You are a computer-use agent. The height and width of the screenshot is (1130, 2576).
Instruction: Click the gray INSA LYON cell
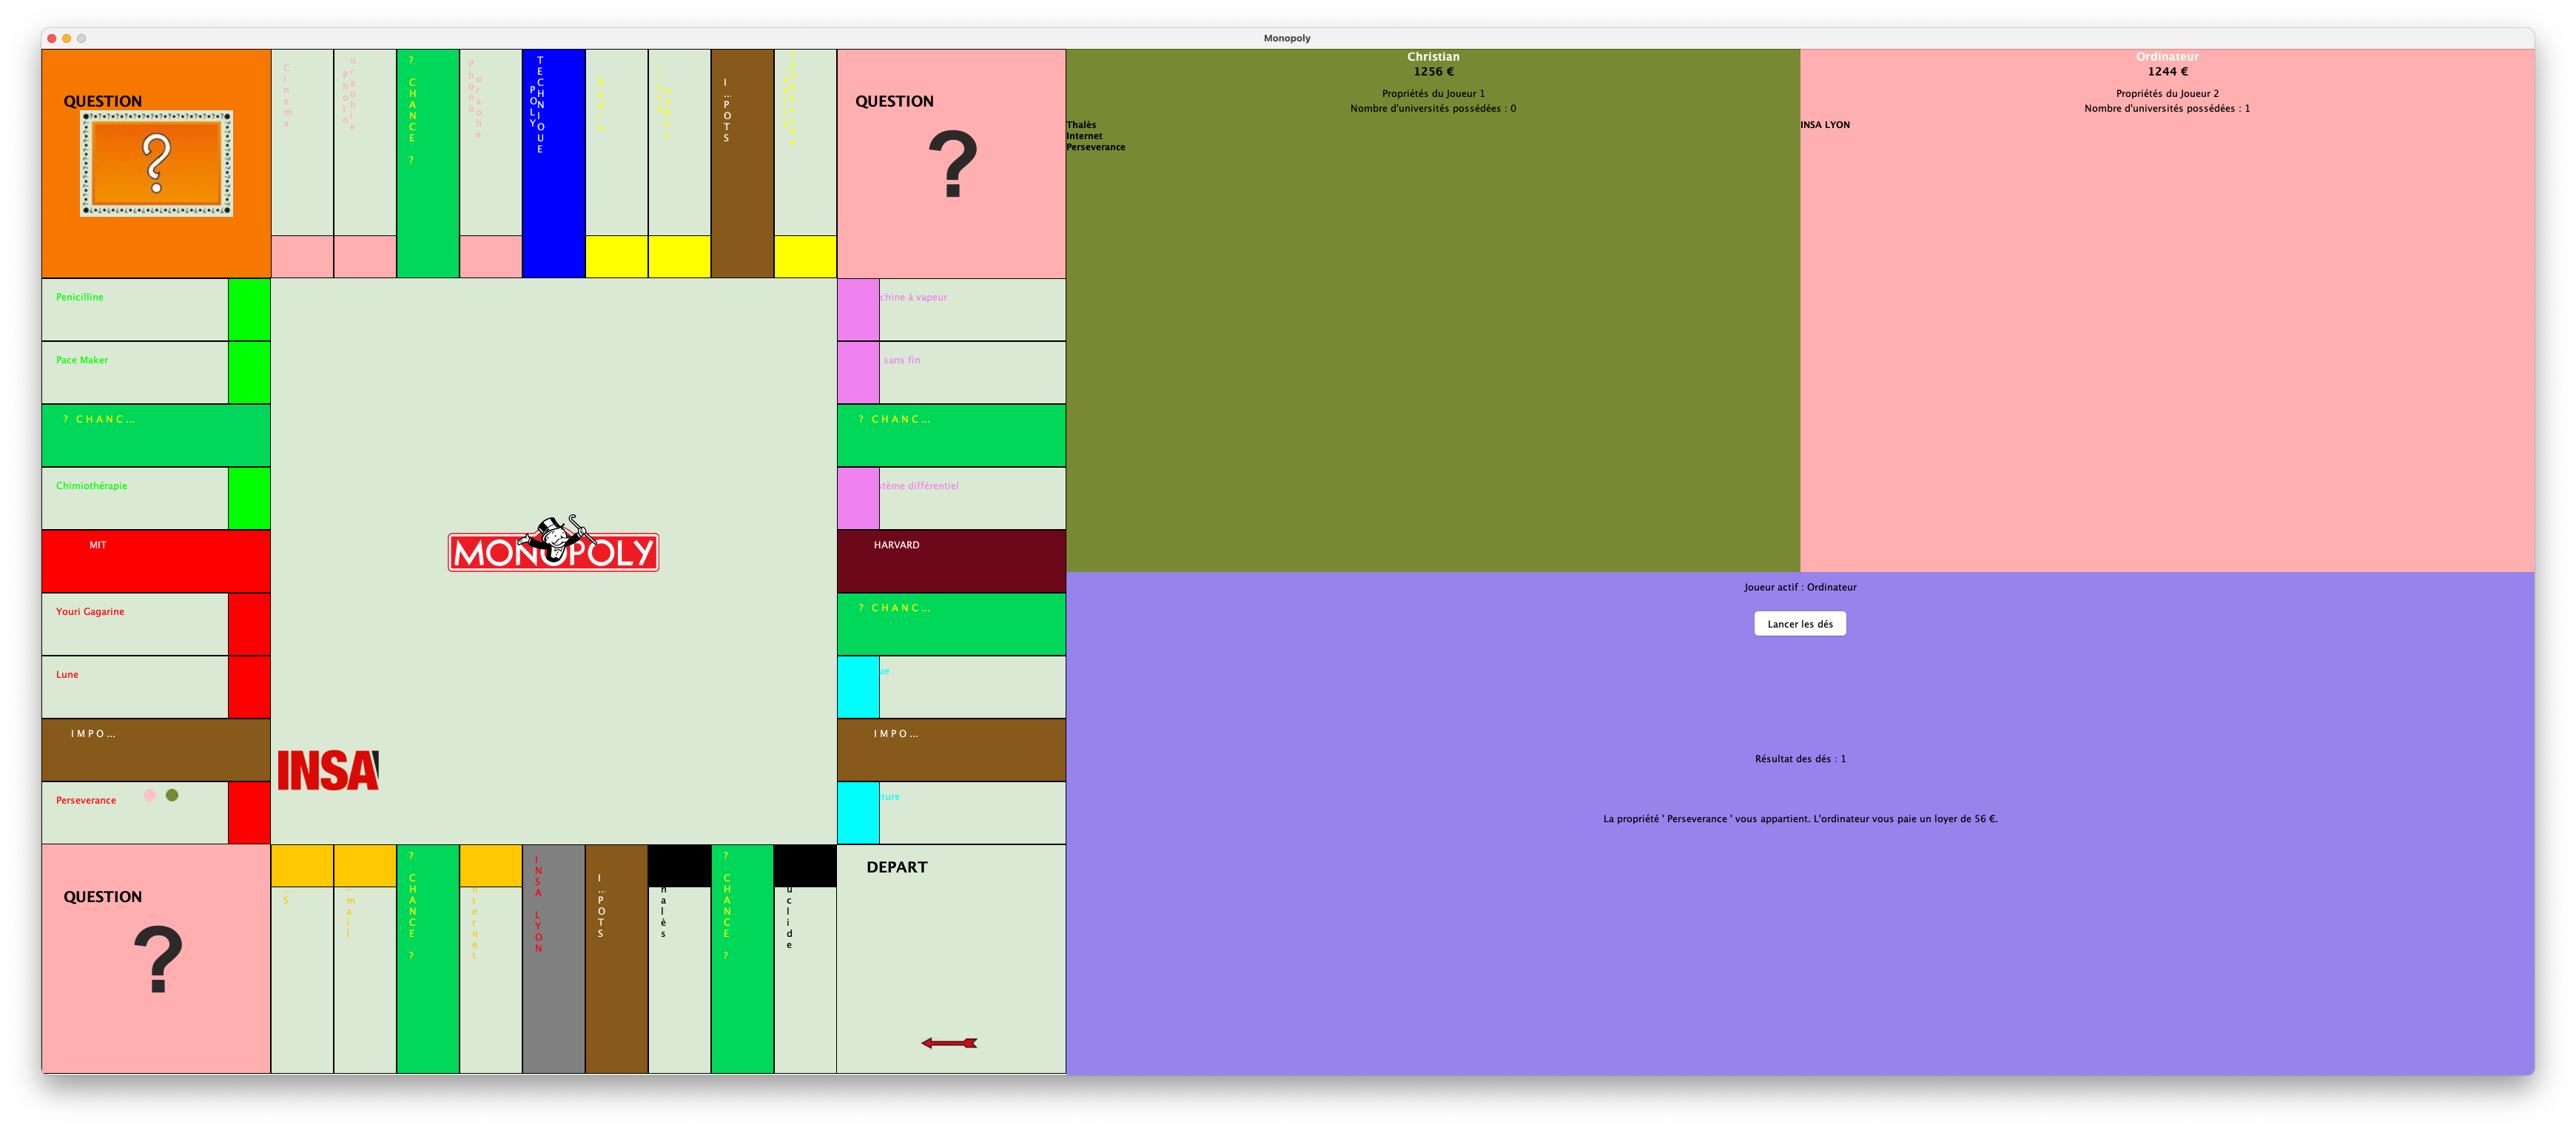click(553, 959)
